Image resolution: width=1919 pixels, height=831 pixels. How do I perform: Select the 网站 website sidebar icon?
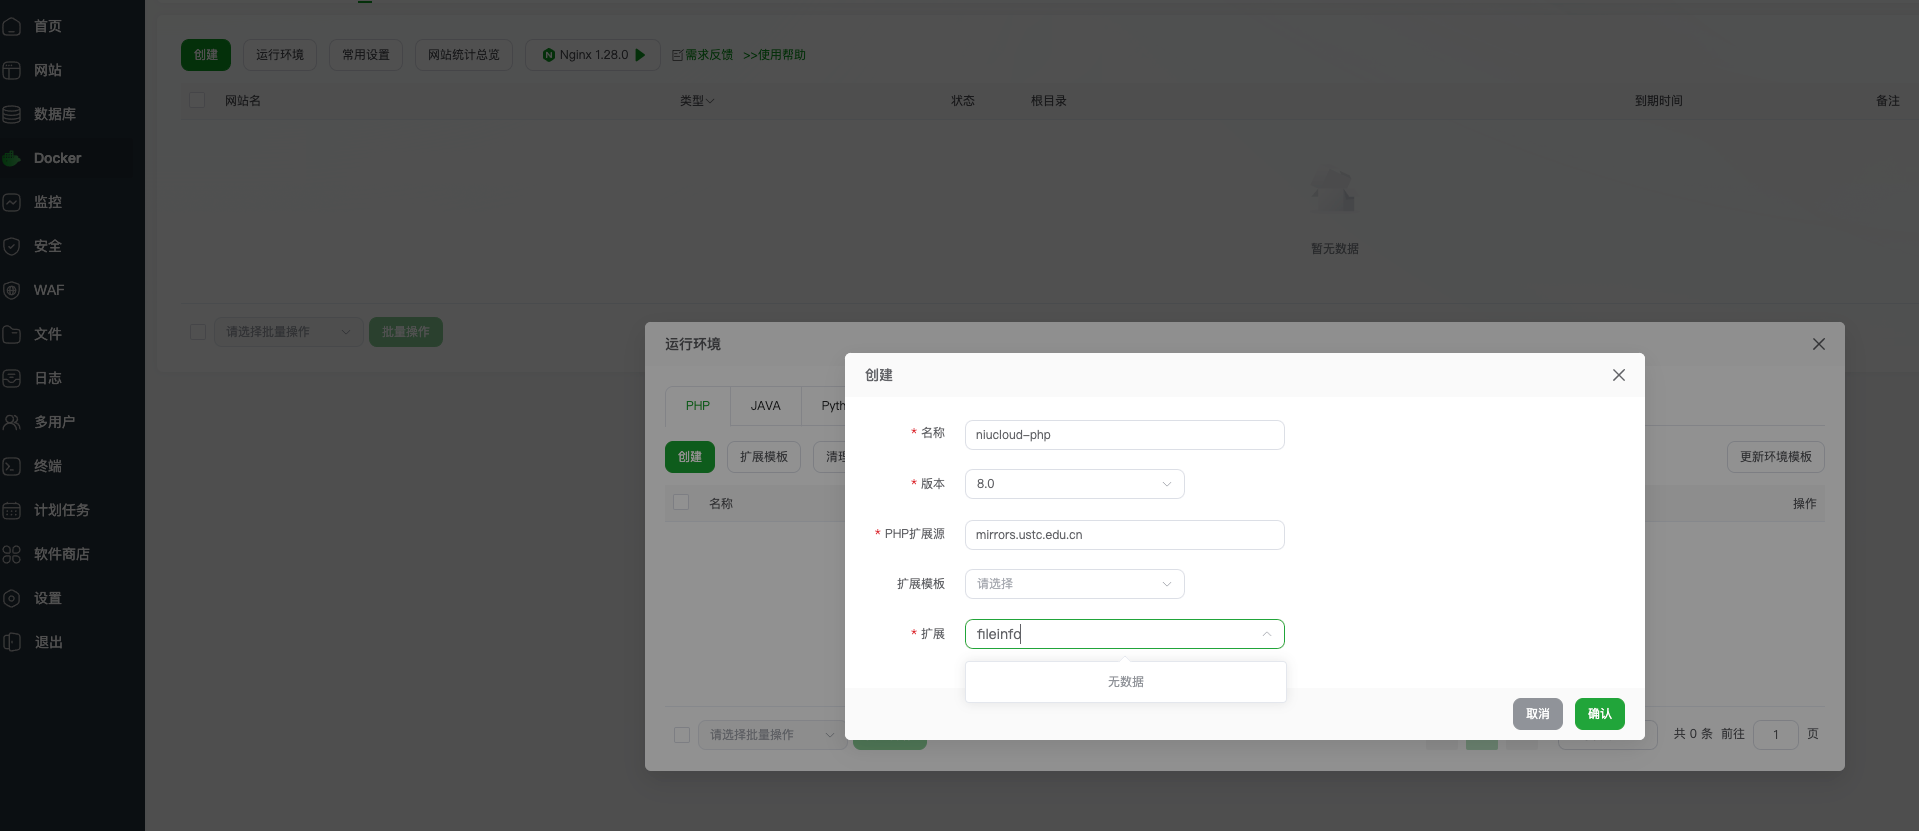(12, 70)
